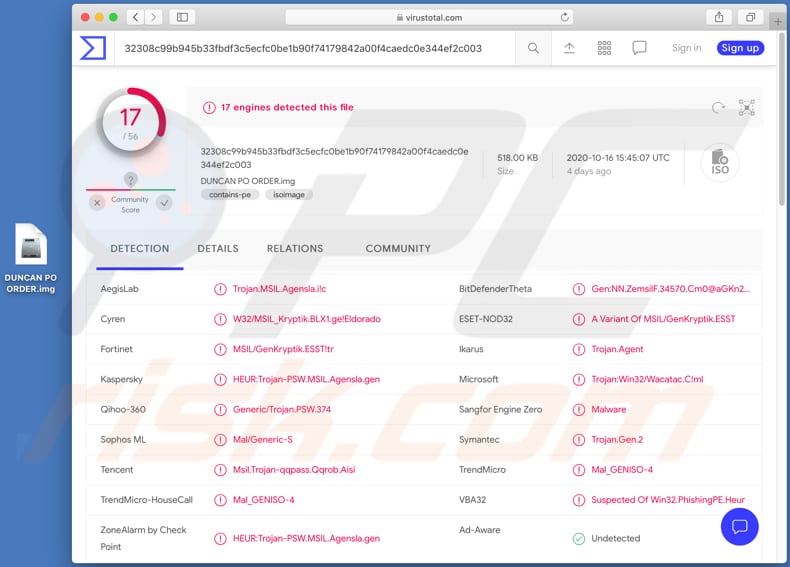The width and height of the screenshot is (790, 567).
Task: Click 518.00 KB size value
Action: (x=517, y=158)
